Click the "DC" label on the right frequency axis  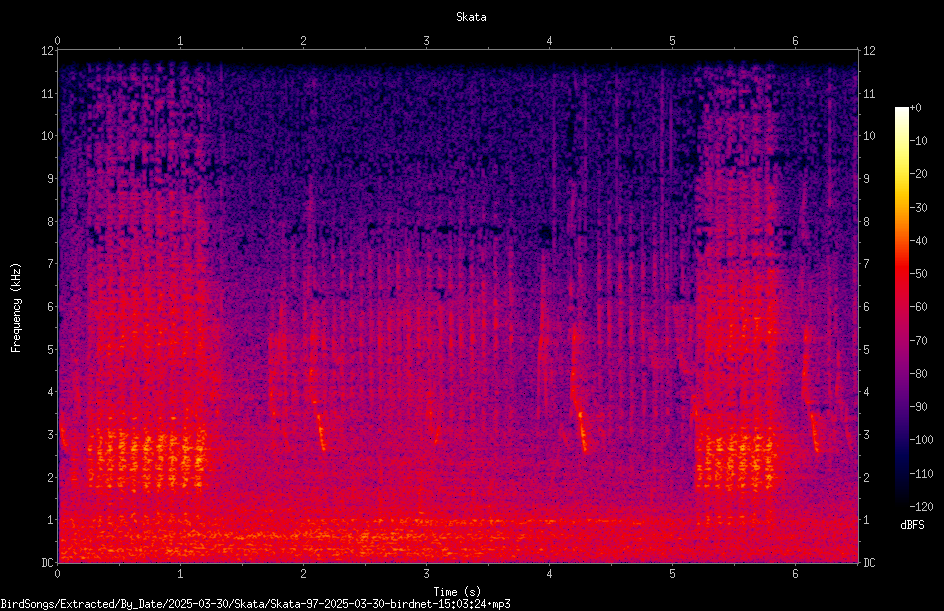[869, 563]
